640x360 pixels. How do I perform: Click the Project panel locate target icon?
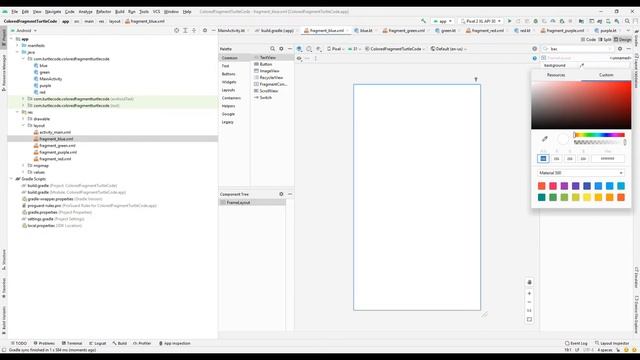tap(176, 31)
